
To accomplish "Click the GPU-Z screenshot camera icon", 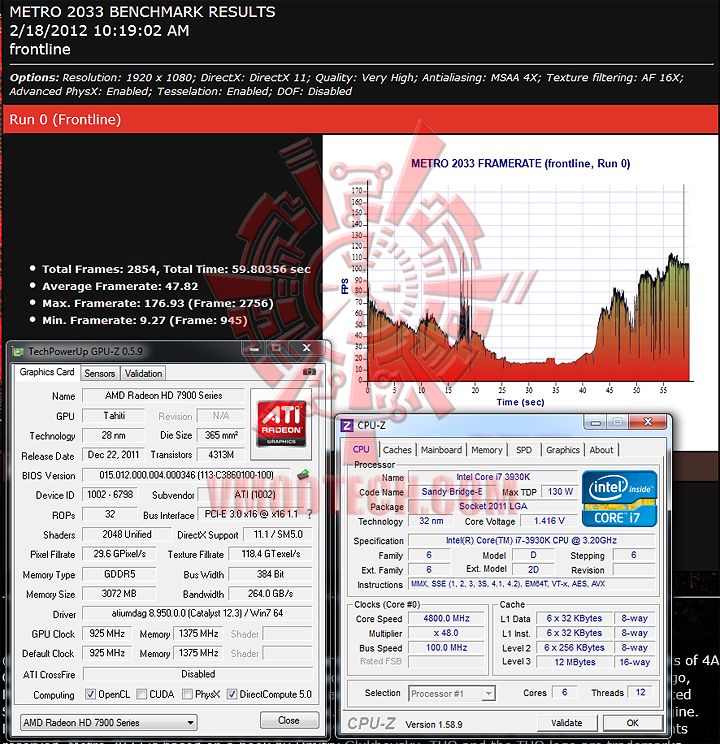I will (x=309, y=372).
